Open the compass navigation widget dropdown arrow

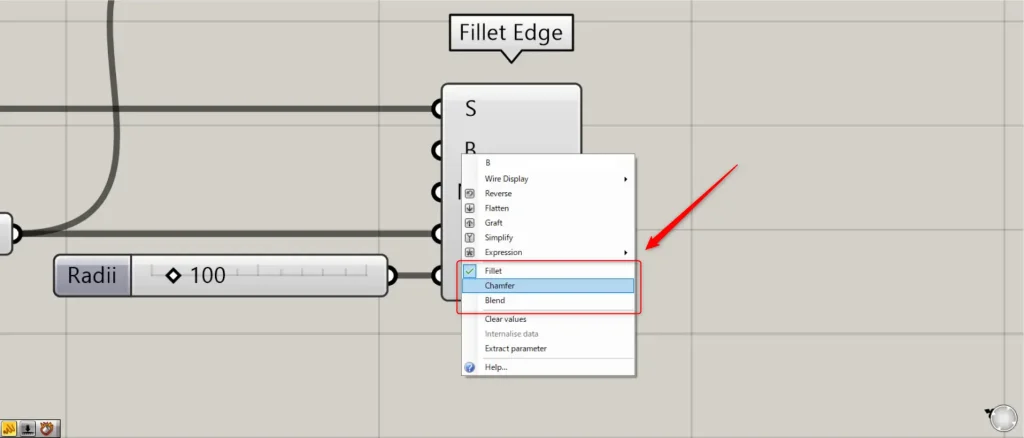point(988,412)
